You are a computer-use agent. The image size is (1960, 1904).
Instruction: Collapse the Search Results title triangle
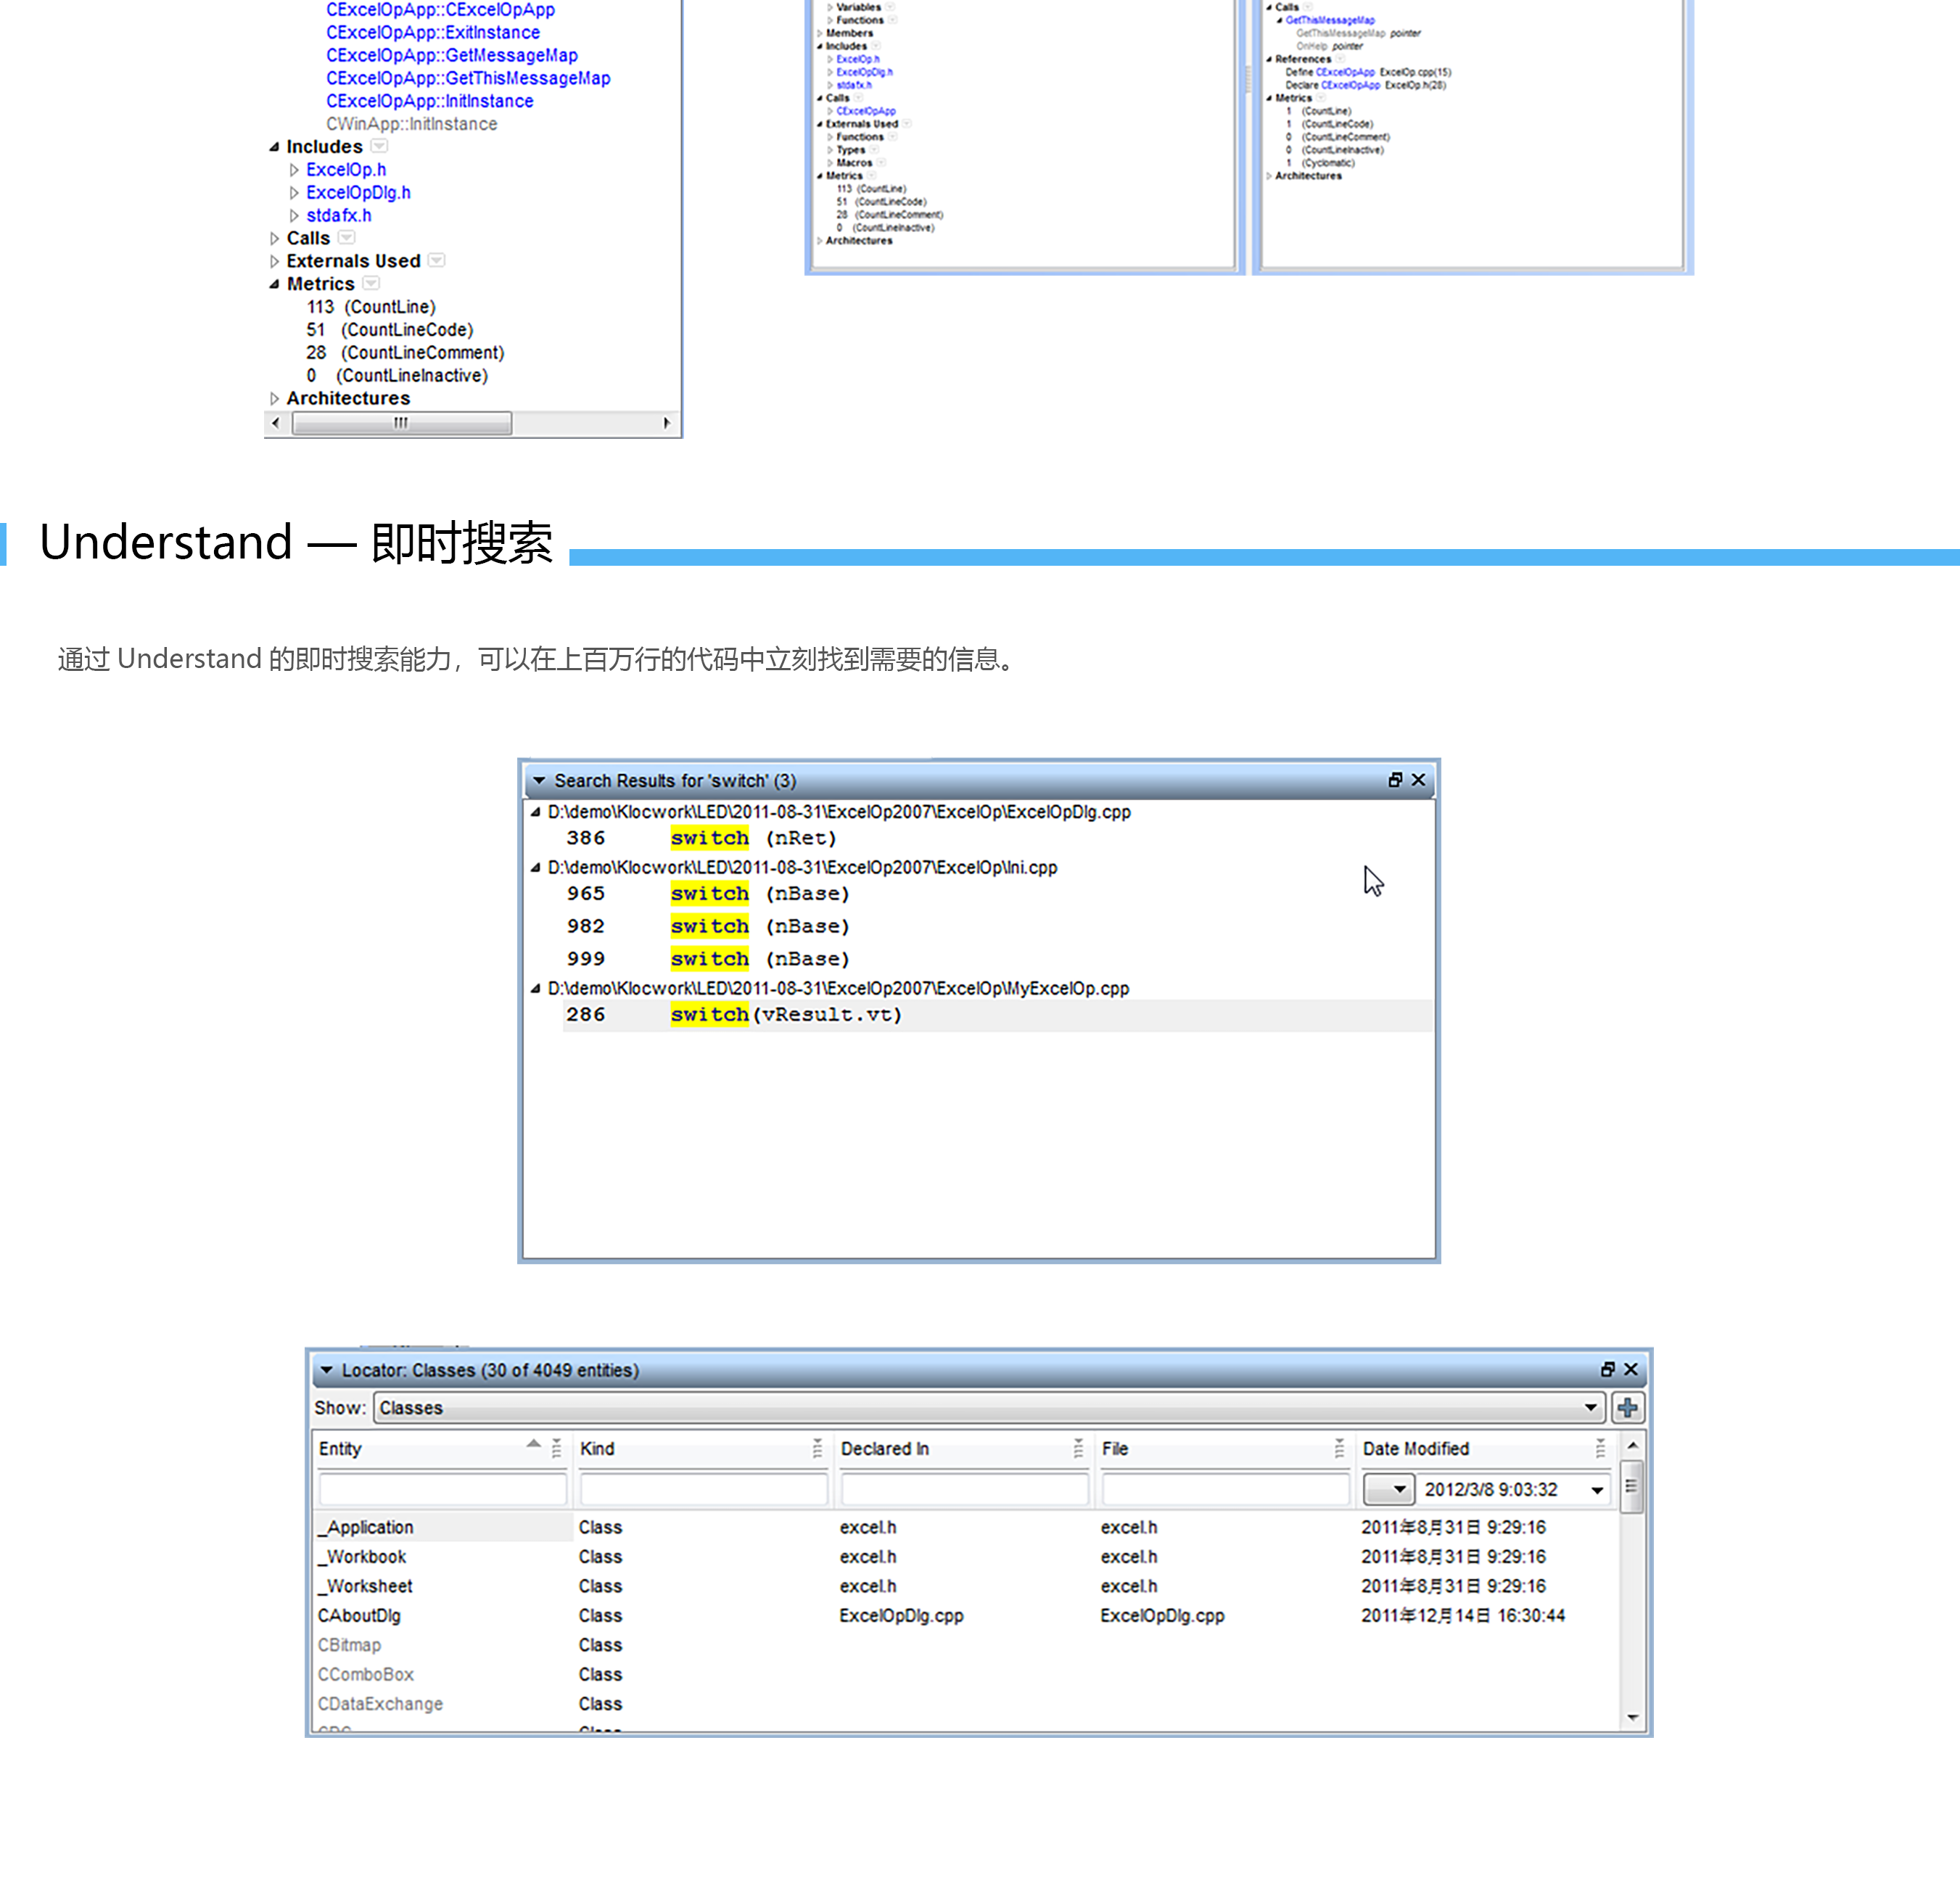(x=539, y=780)
